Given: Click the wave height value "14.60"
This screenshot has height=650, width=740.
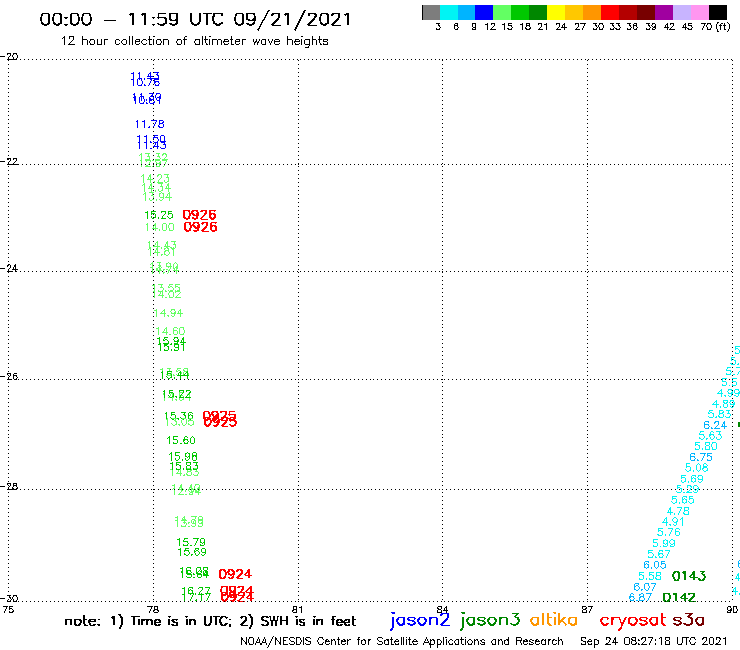Looking at the screenshot, I should point(170,331).
